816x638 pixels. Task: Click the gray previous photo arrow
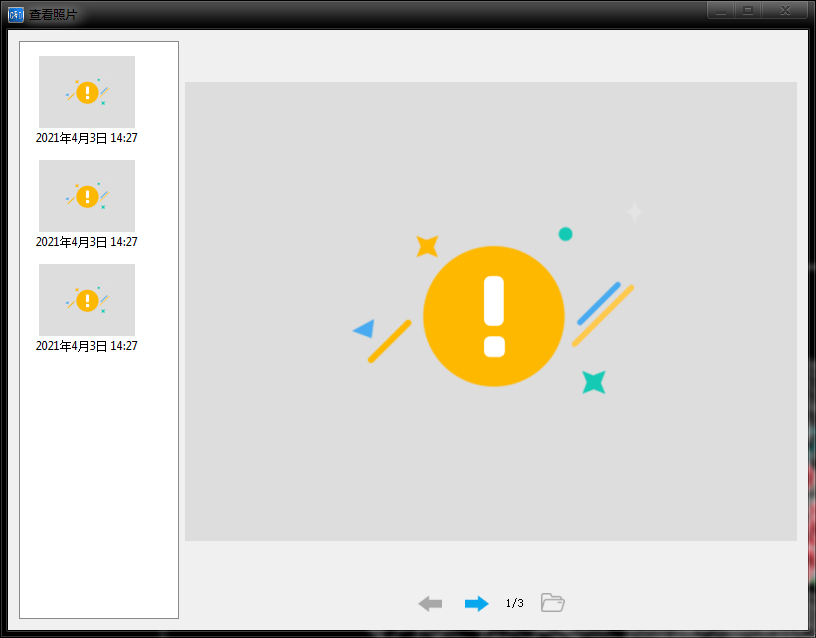pyautogui.click(x=430, y=604)
